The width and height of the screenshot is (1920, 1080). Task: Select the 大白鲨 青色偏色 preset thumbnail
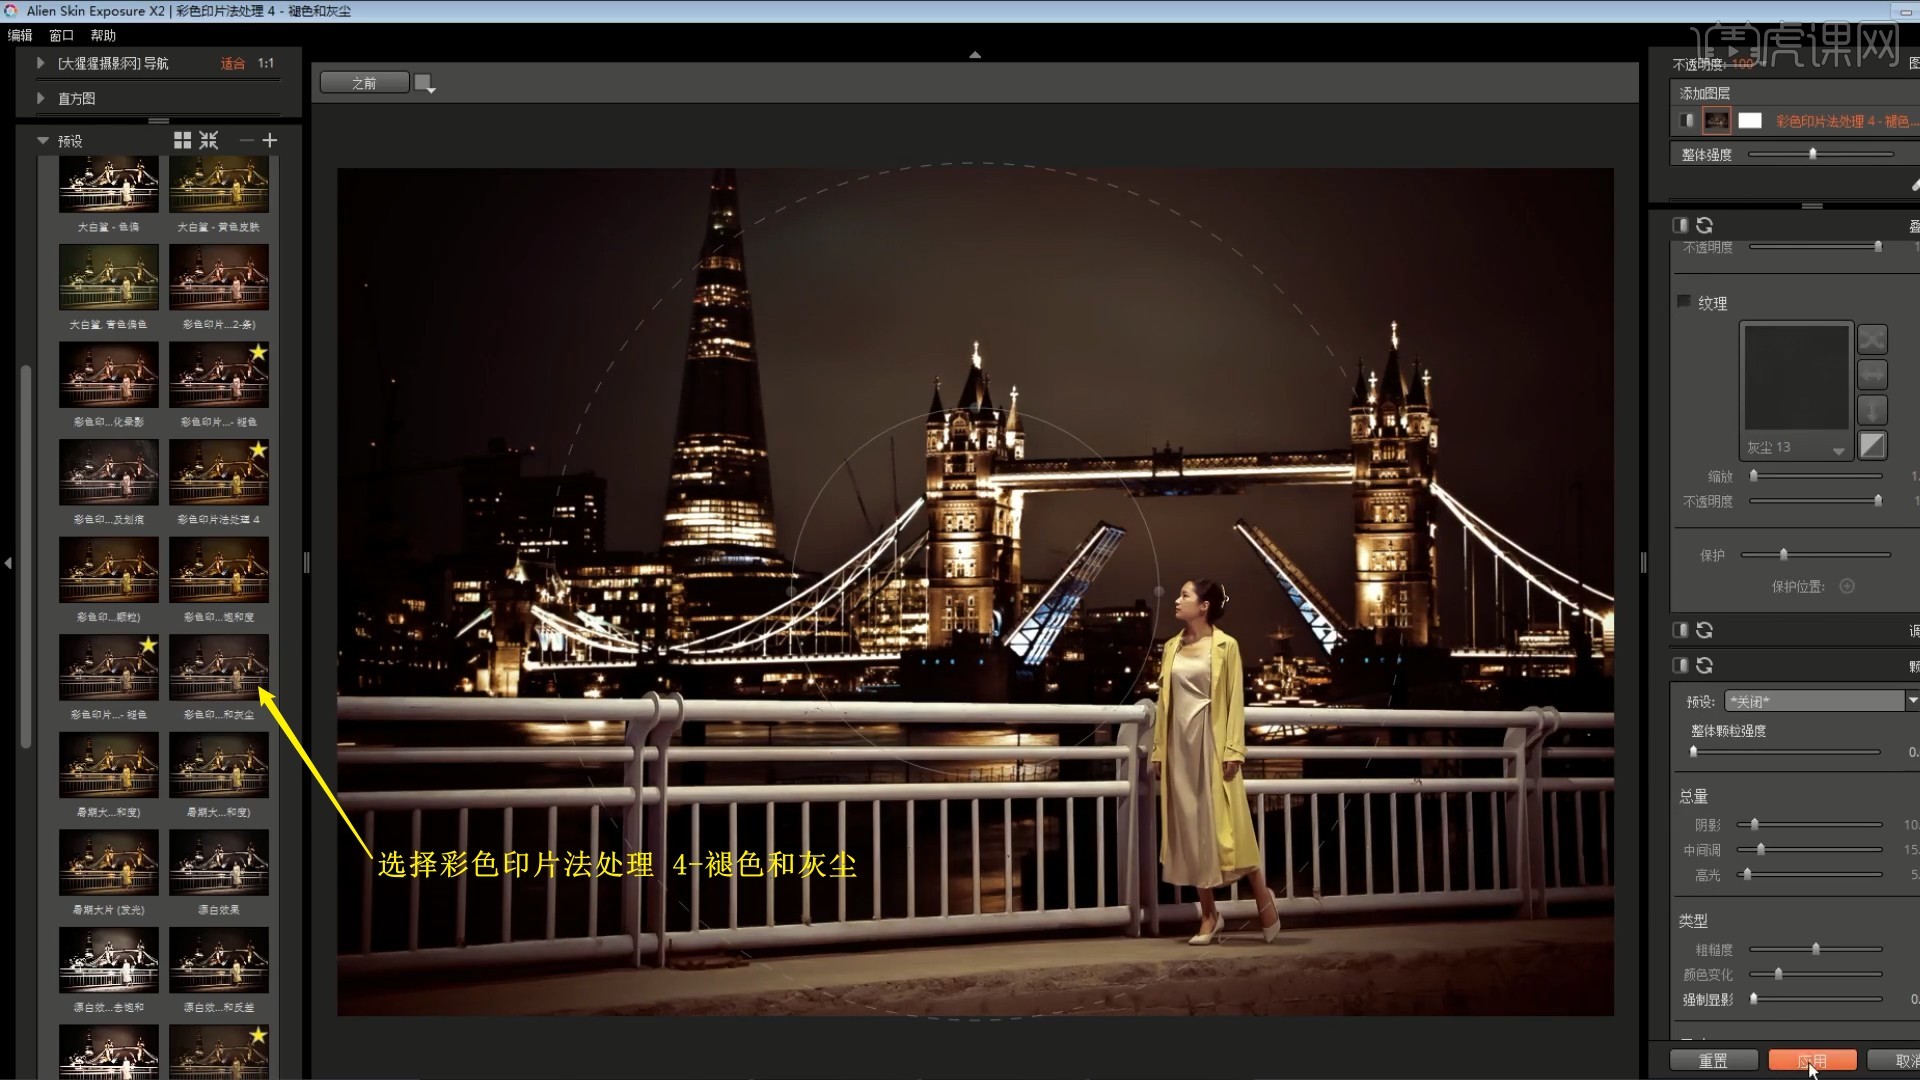[108, 277]
